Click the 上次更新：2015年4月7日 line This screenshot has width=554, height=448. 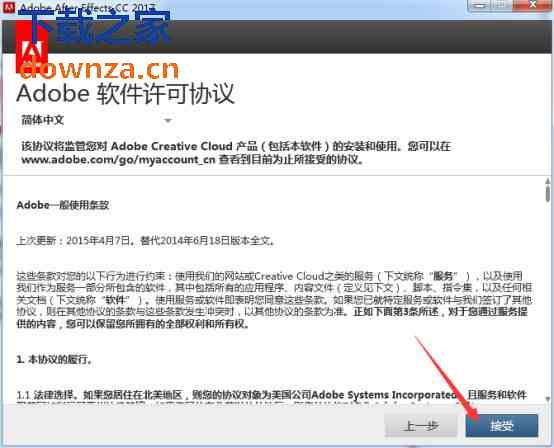point(146,241)
